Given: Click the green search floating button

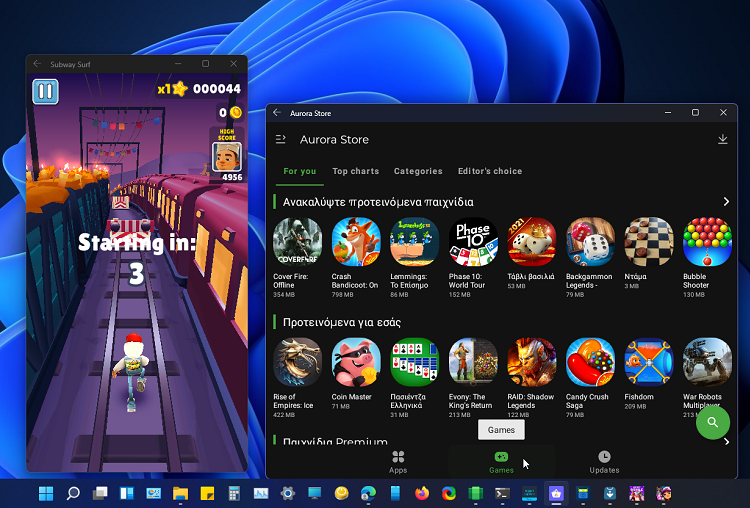Looking at the screenshot, I should (712, 422).
